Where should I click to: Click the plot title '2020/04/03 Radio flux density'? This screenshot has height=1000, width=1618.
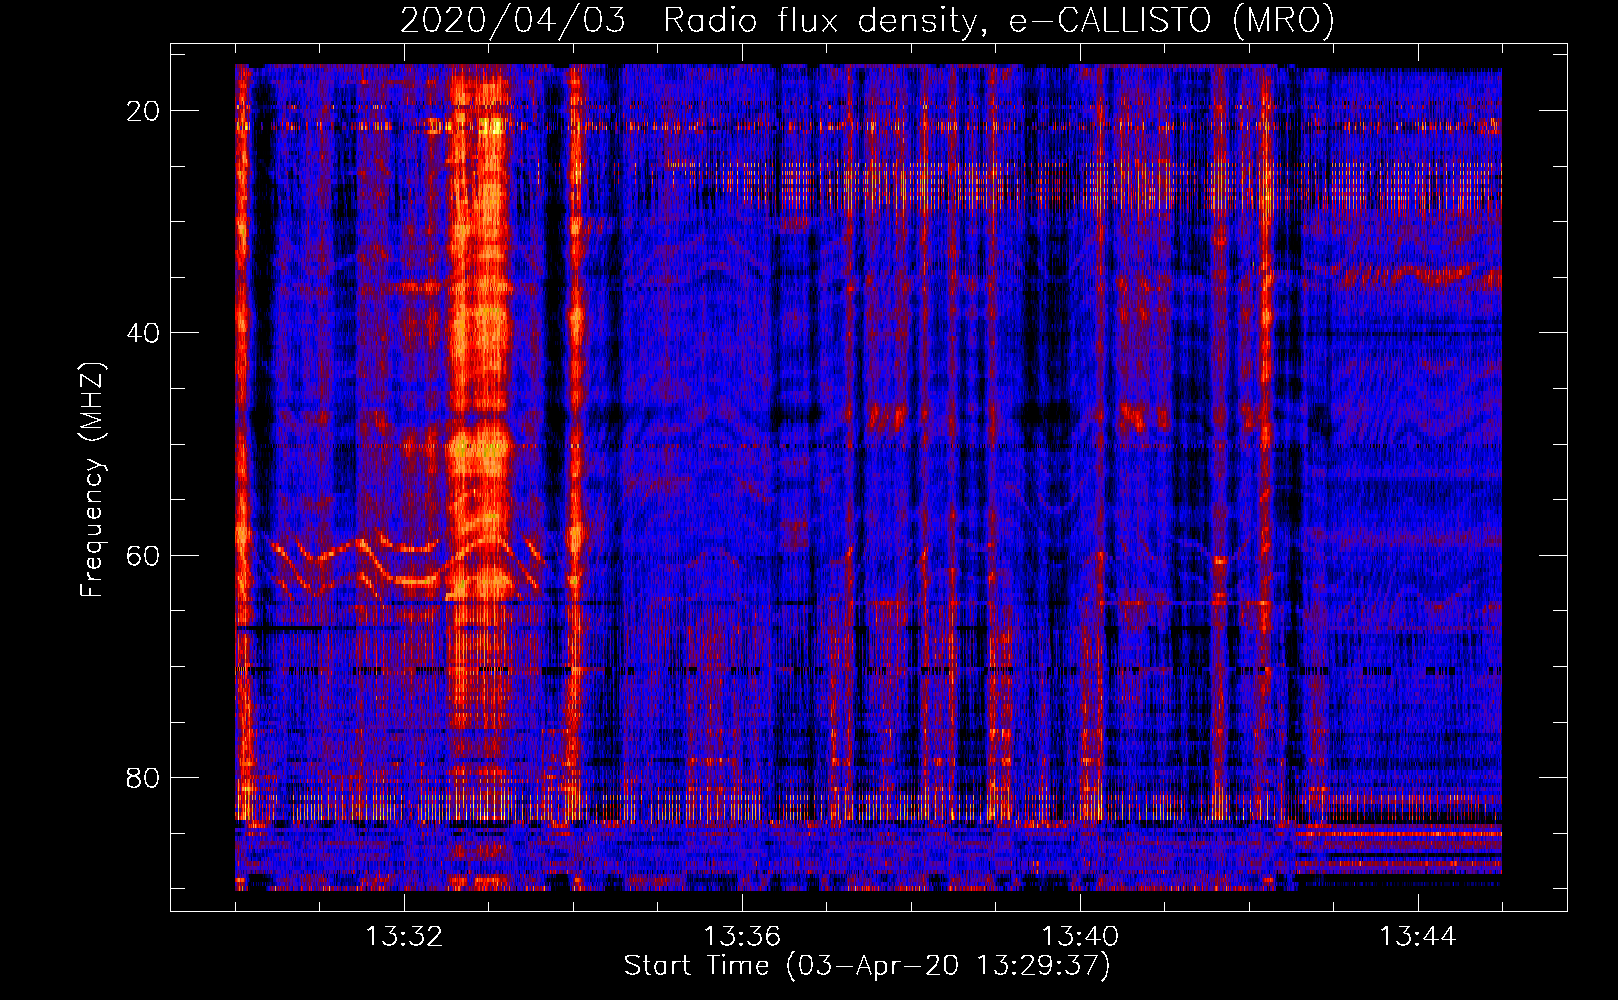[867, 20]
